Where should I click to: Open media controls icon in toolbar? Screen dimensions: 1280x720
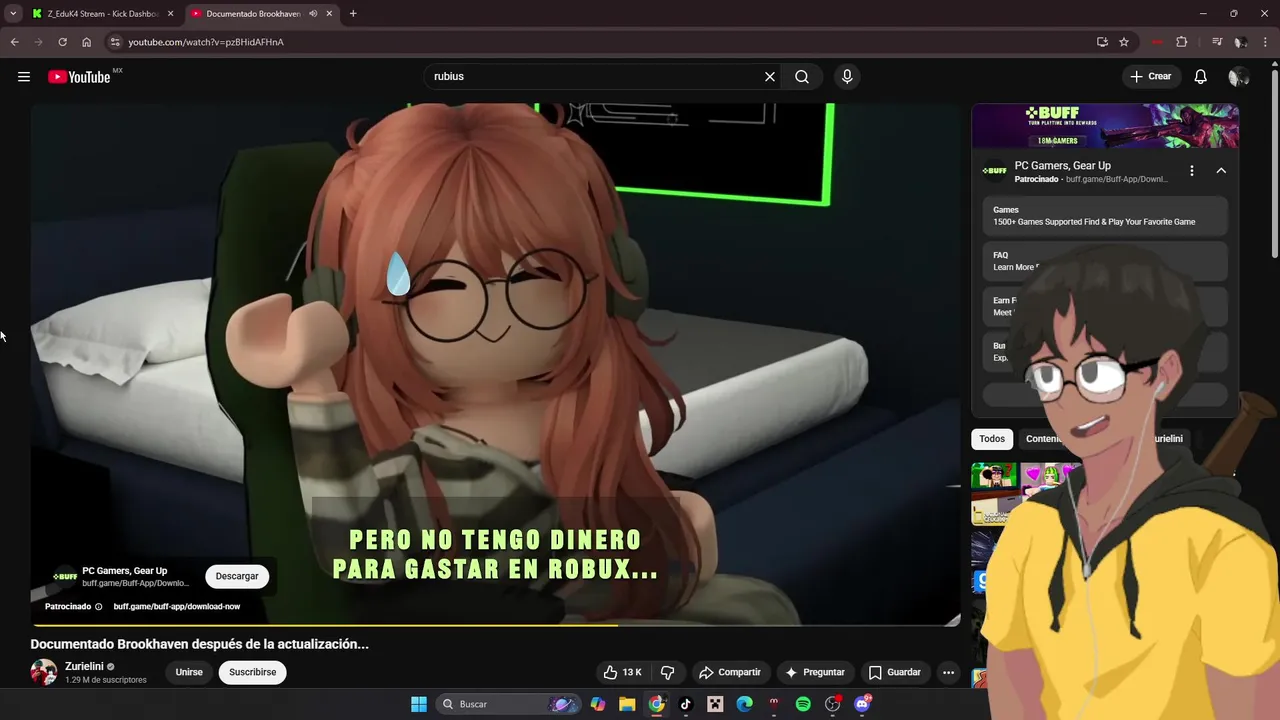click(x=1216, y=42)
